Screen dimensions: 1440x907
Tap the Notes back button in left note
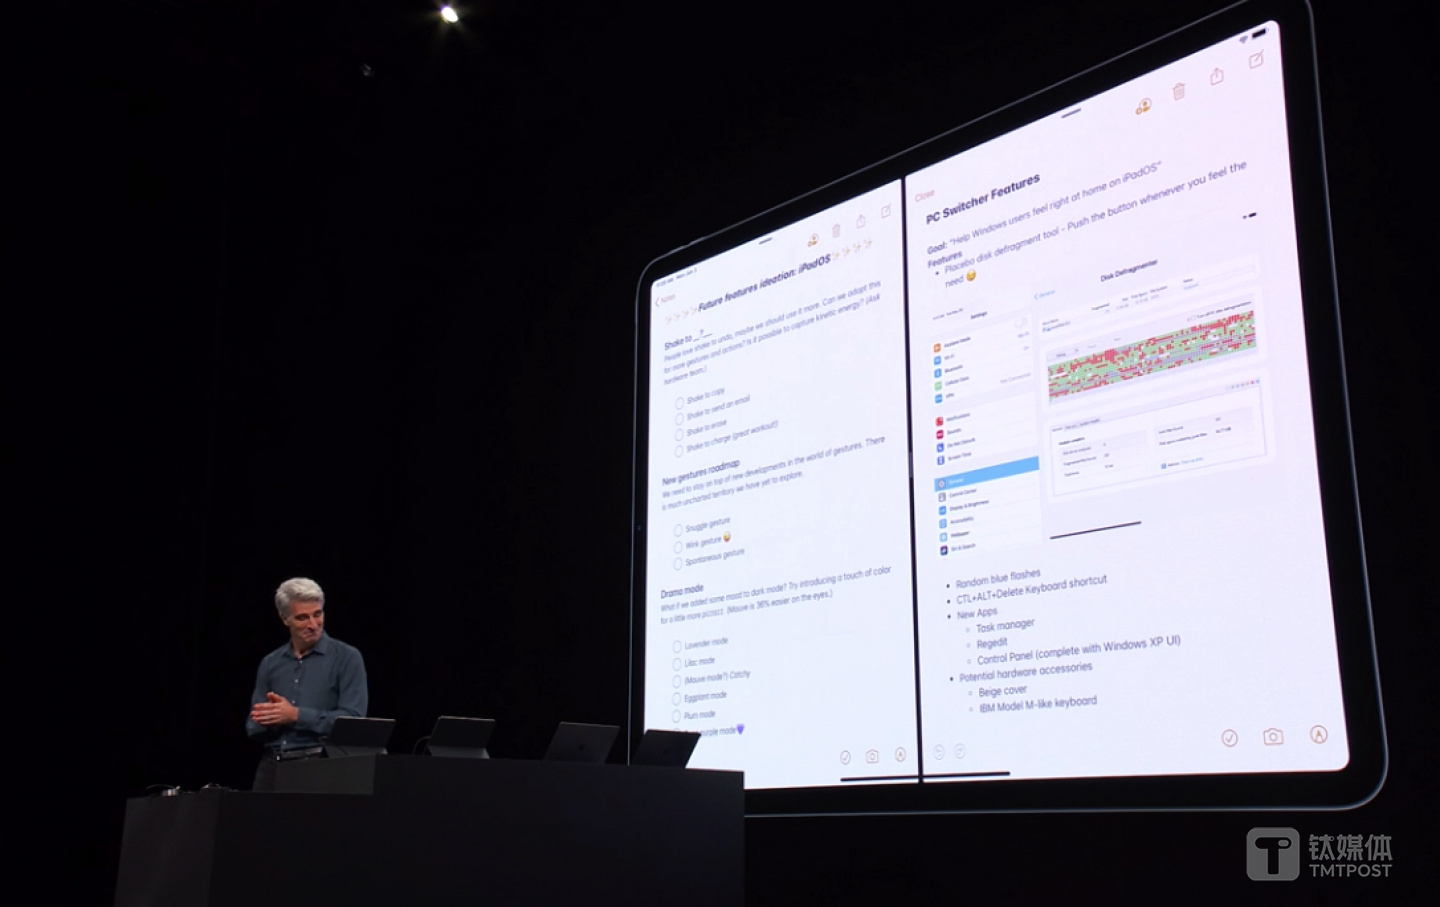pos(666,300)
